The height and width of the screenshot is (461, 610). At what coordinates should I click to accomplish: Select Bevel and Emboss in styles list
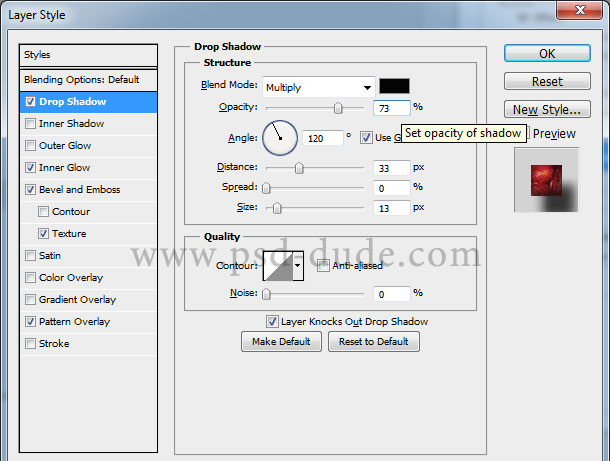click(x=79, y=190)
